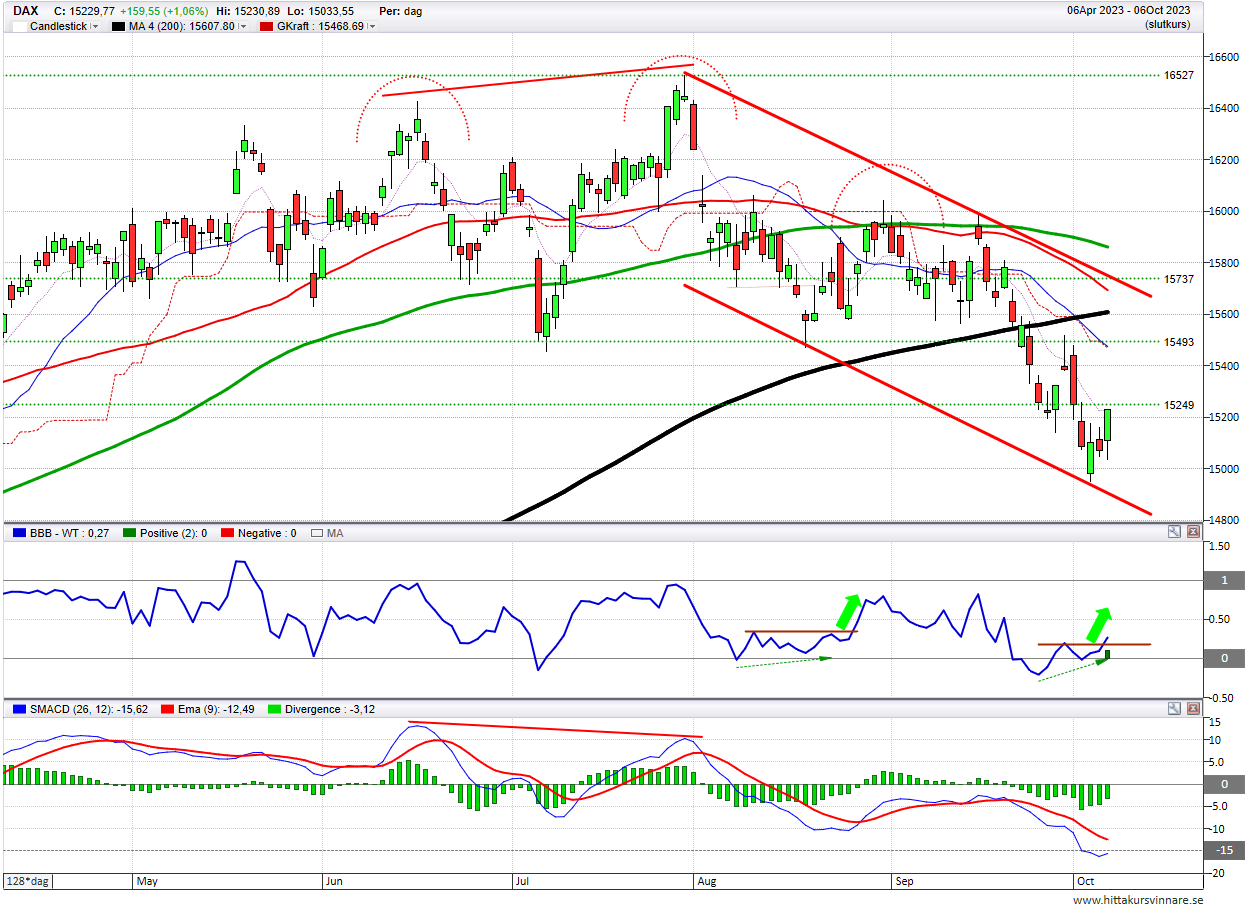Screen dimensions: 1248x905
Task: Click the 16527 price level label
Action: [x=1179, y=75]
